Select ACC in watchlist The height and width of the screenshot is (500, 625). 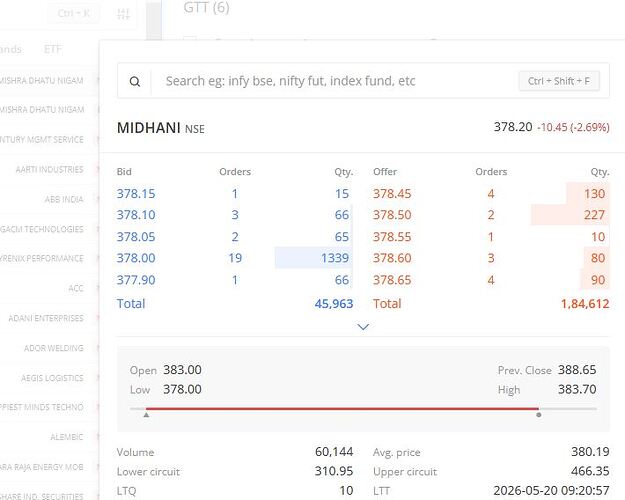(x=76, y=288)
